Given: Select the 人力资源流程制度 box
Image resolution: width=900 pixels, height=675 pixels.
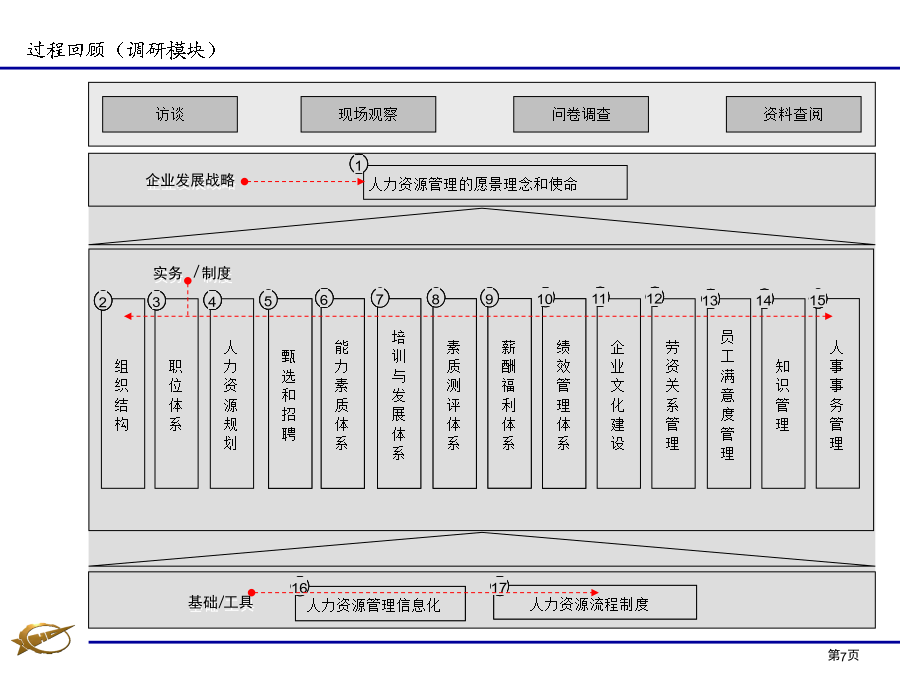Looking at the screenshot, I should [595, 603].
